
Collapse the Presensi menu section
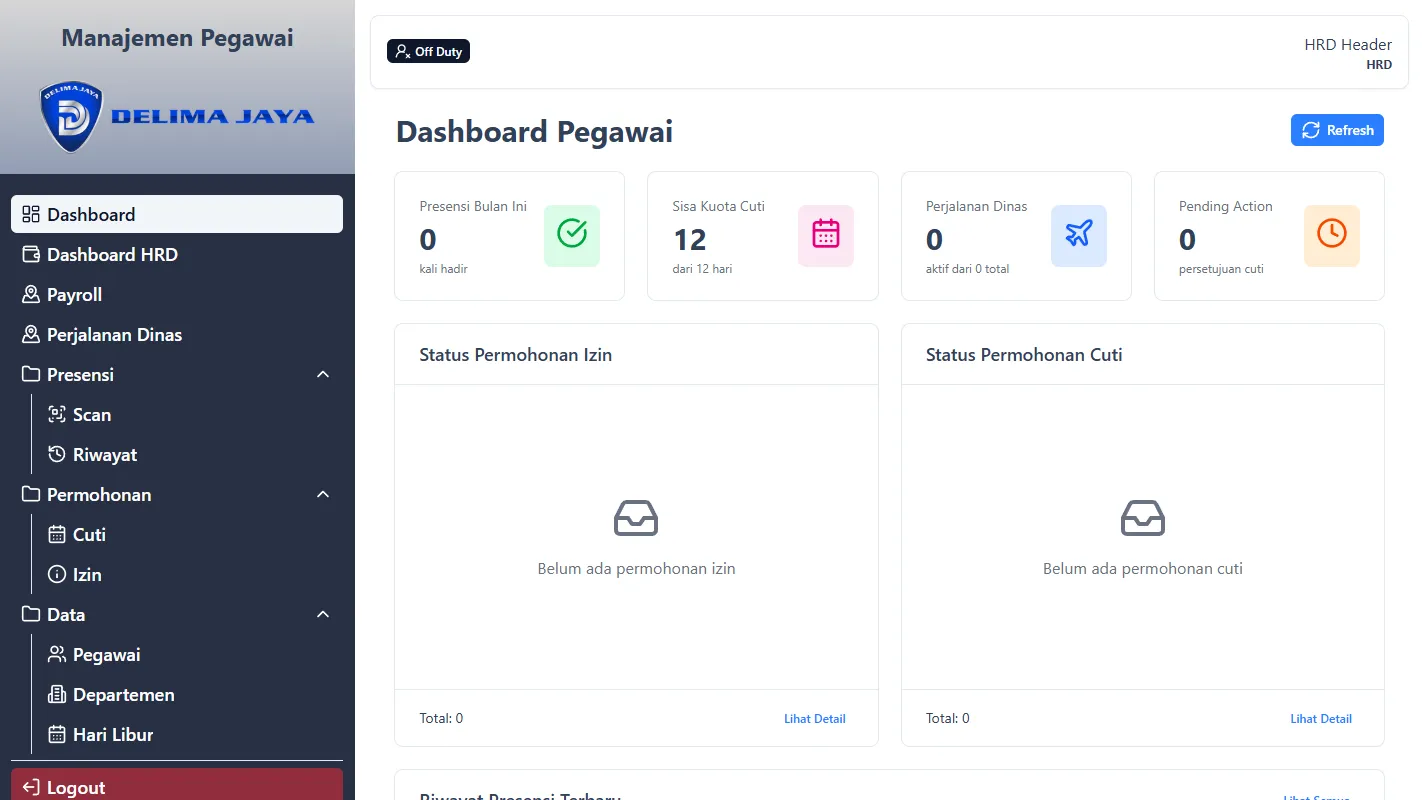coord(322,374)
